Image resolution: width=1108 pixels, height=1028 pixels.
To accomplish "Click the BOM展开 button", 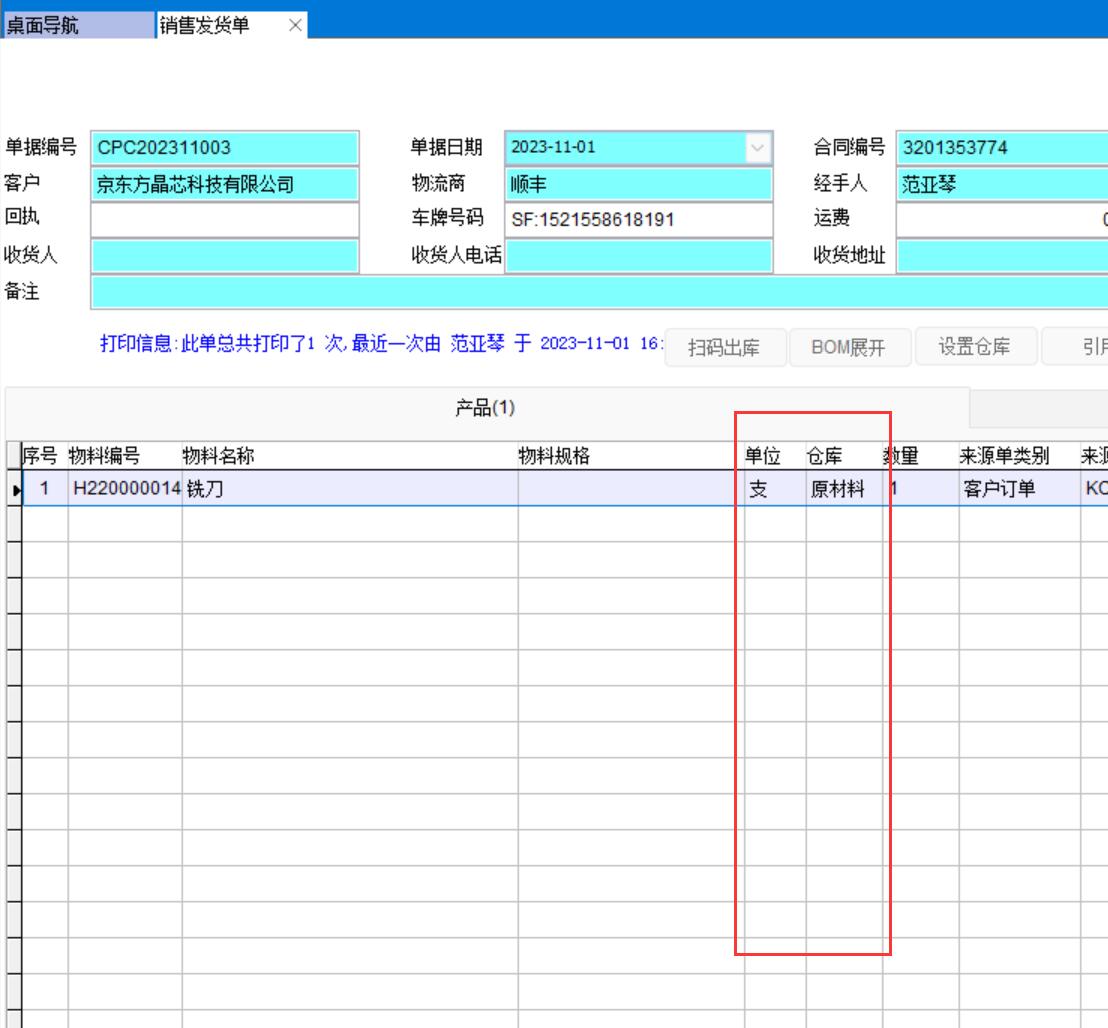I will pos(848,348).
